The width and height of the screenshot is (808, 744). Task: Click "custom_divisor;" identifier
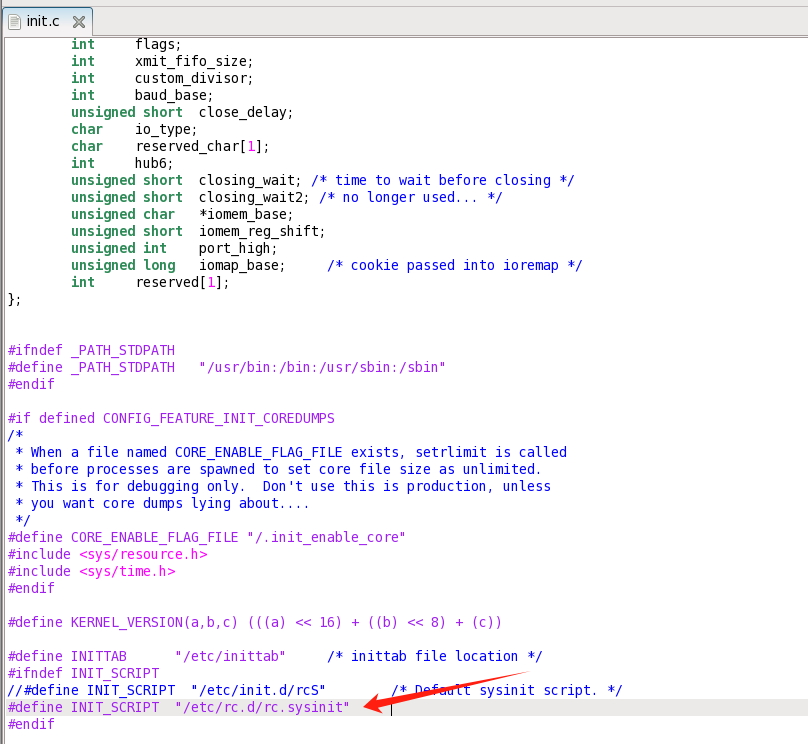click(x=194, y=78)
